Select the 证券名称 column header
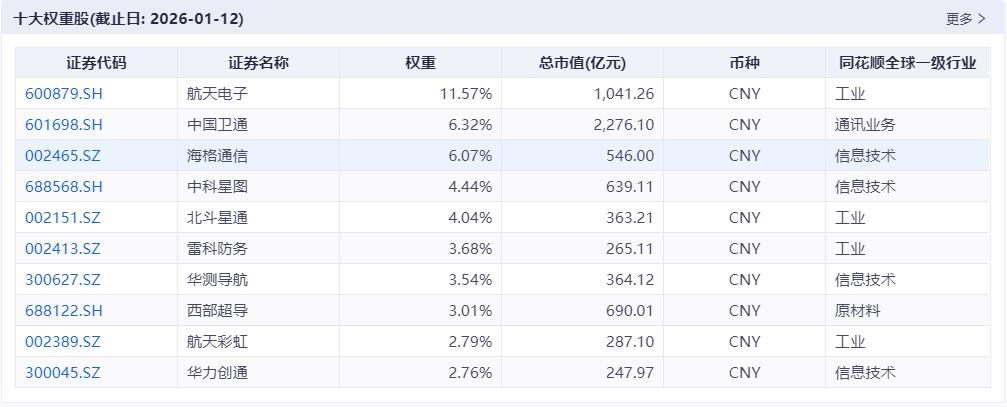The height and width of the screenshot is (407, 1007). tap(258, 63)
